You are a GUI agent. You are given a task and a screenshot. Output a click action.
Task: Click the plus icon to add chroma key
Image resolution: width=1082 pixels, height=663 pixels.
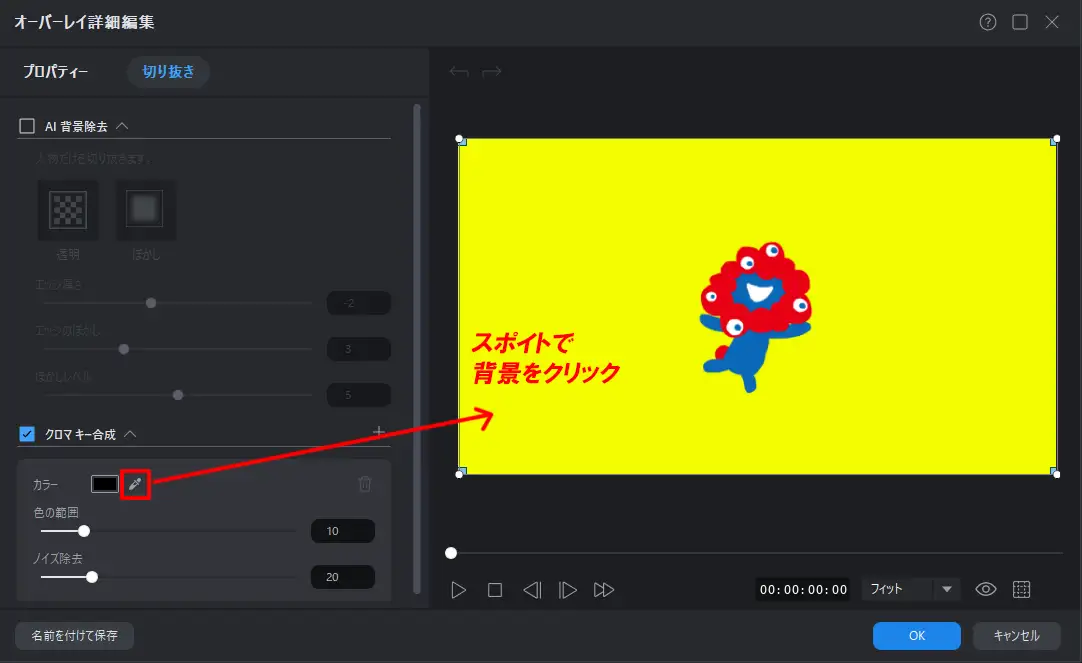point(379,432)
